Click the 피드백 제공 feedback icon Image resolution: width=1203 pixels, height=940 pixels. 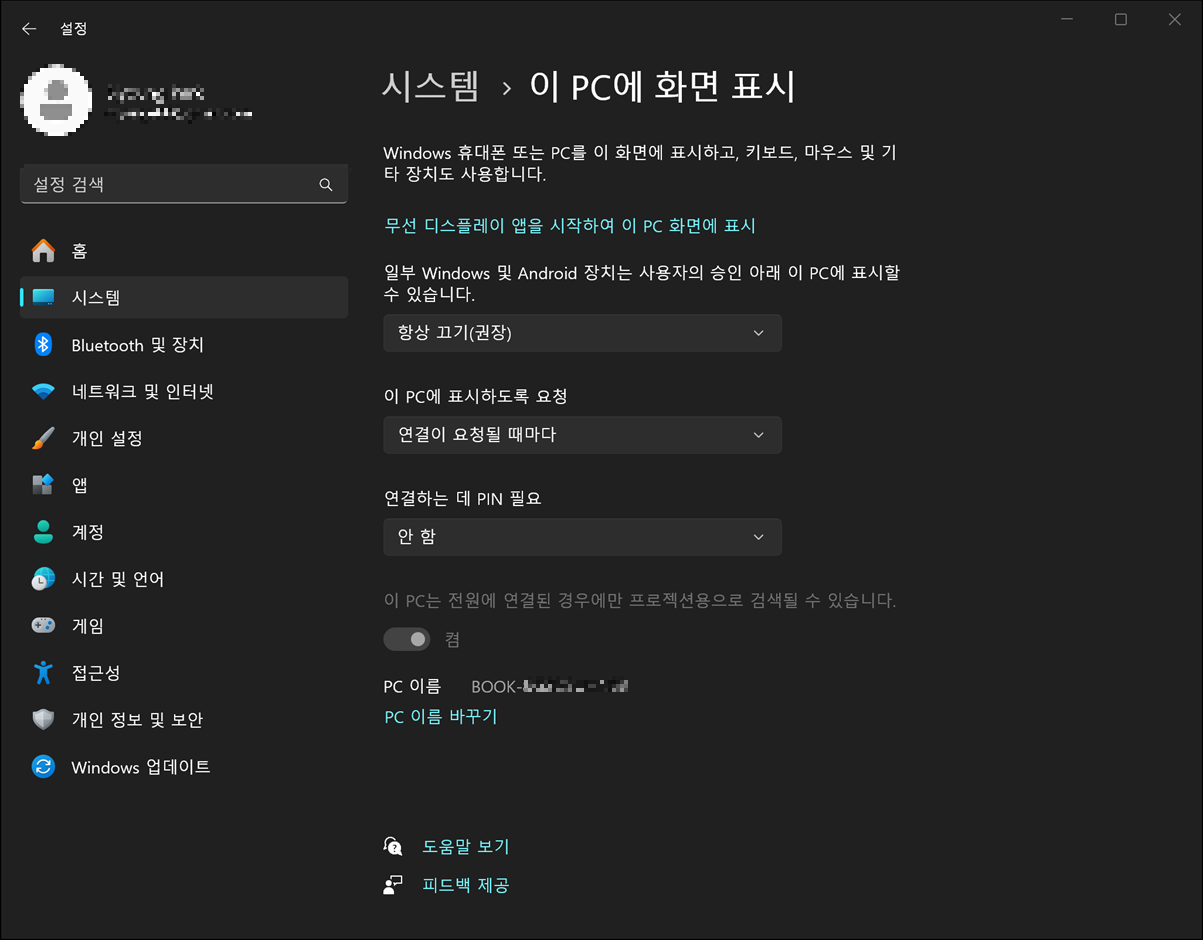coord(393,885)
